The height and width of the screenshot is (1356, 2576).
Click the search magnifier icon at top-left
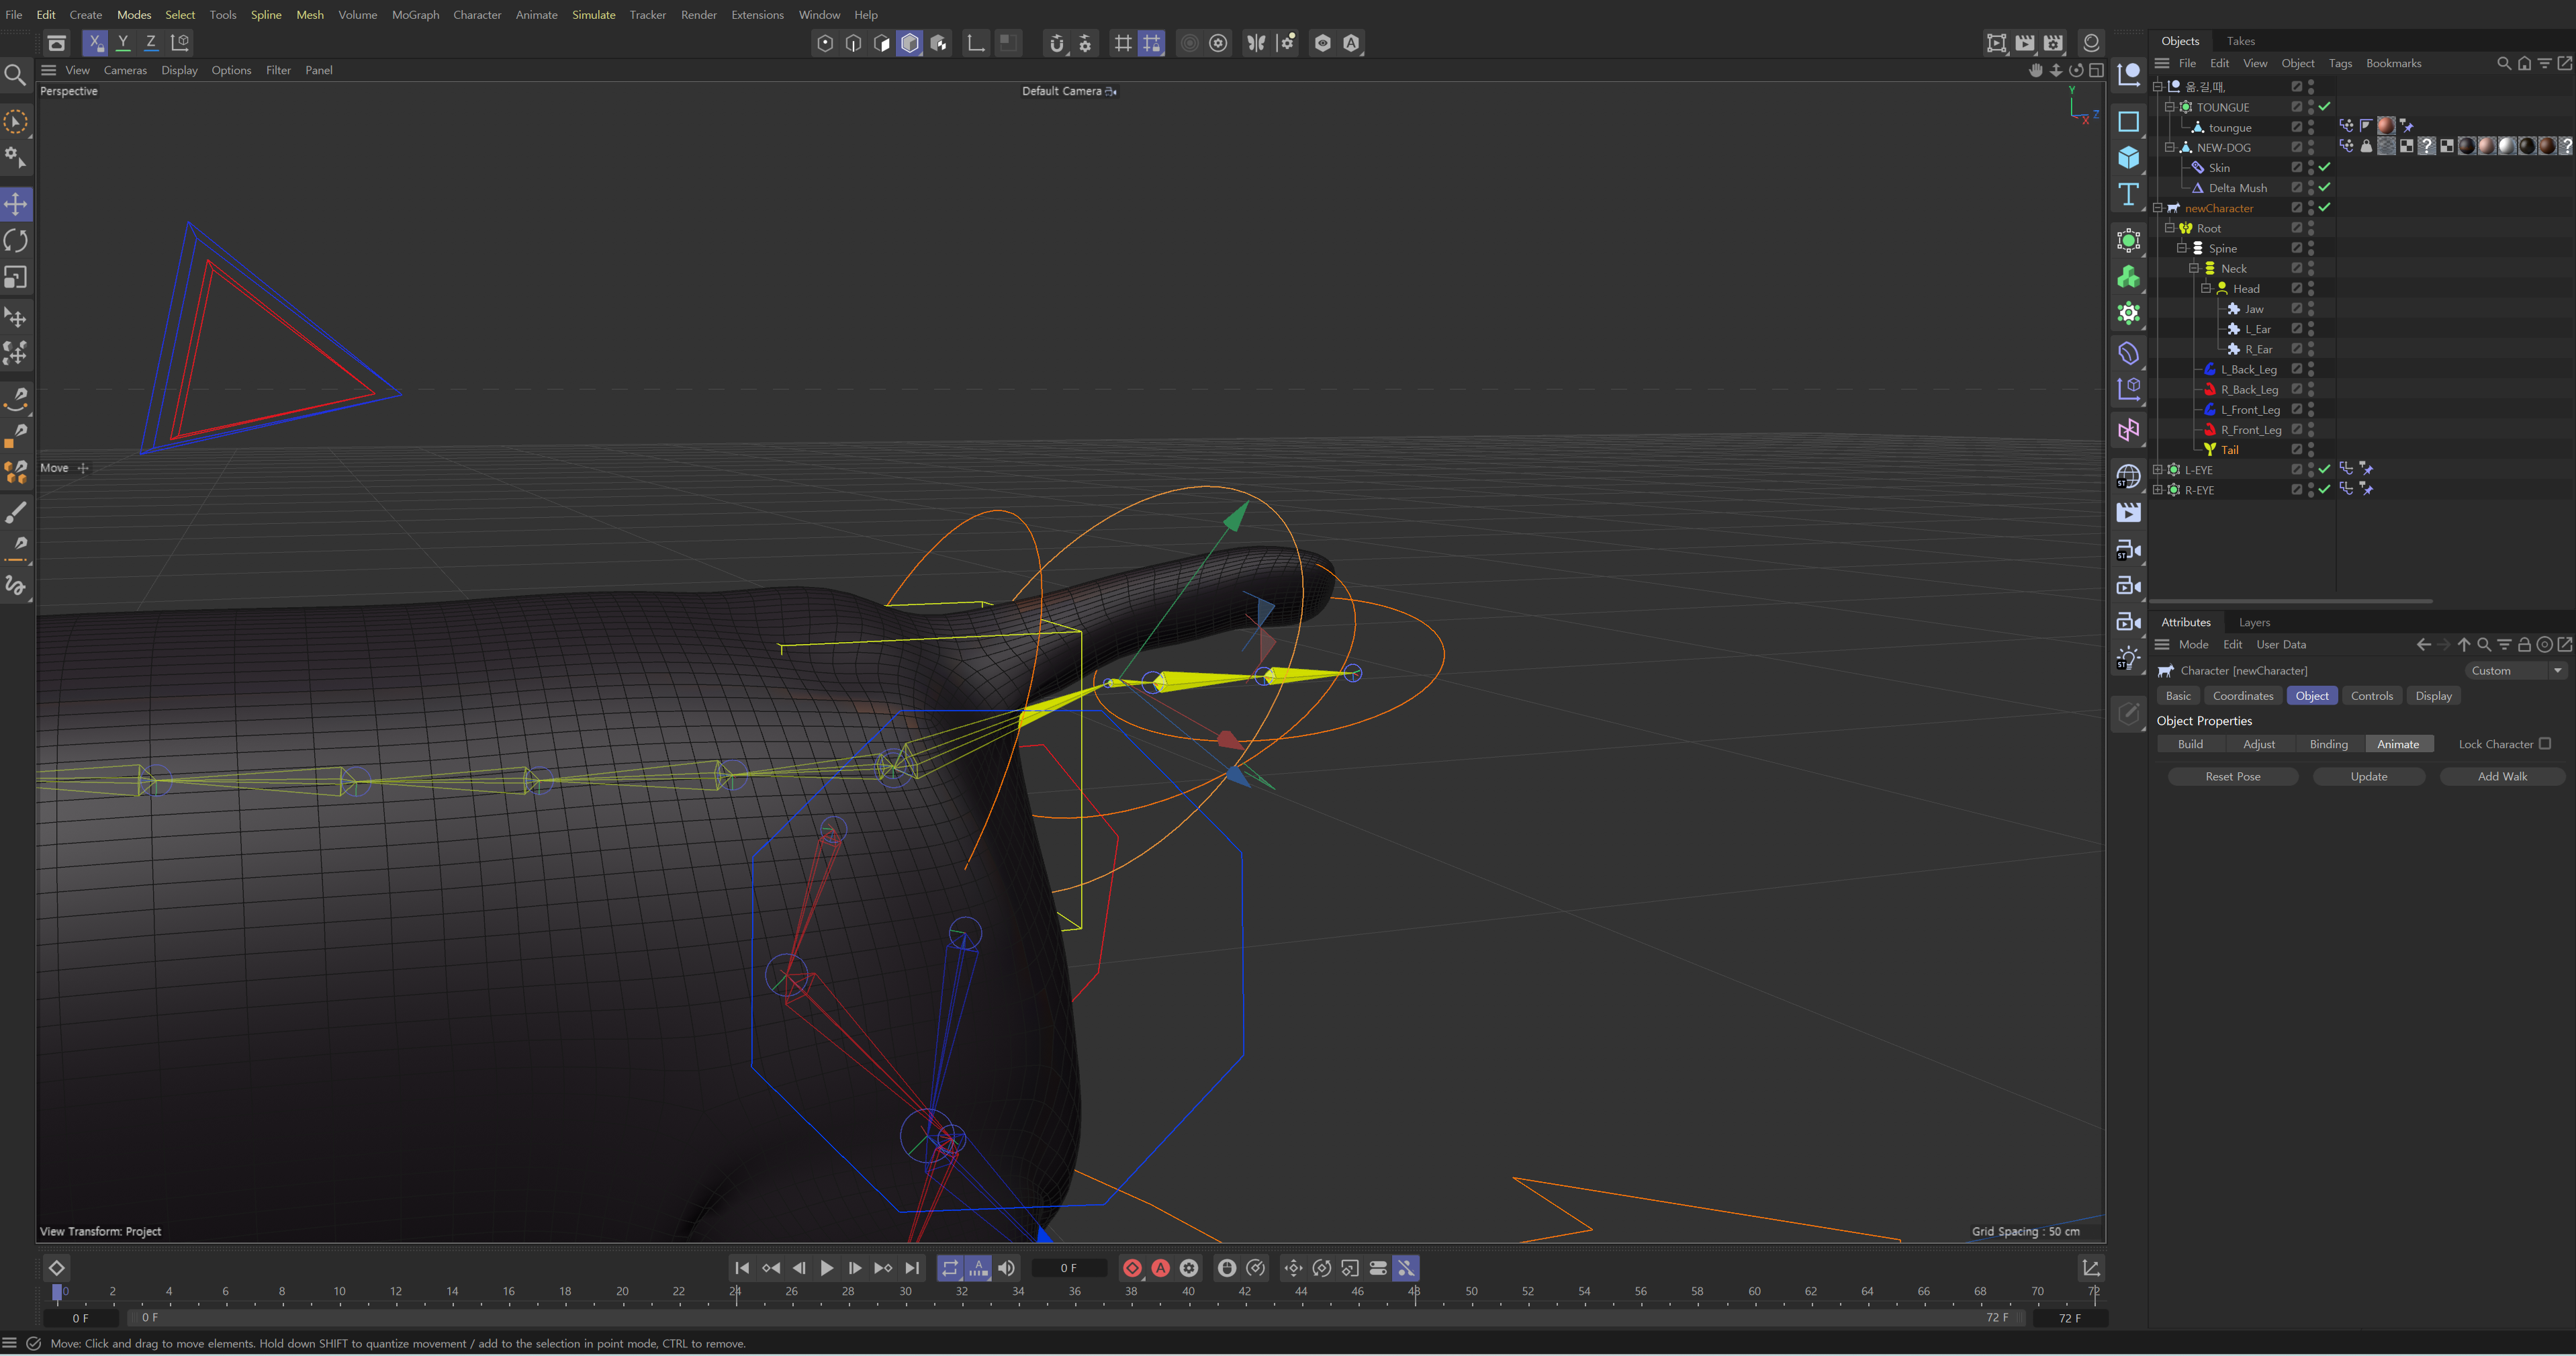[15, 75]
